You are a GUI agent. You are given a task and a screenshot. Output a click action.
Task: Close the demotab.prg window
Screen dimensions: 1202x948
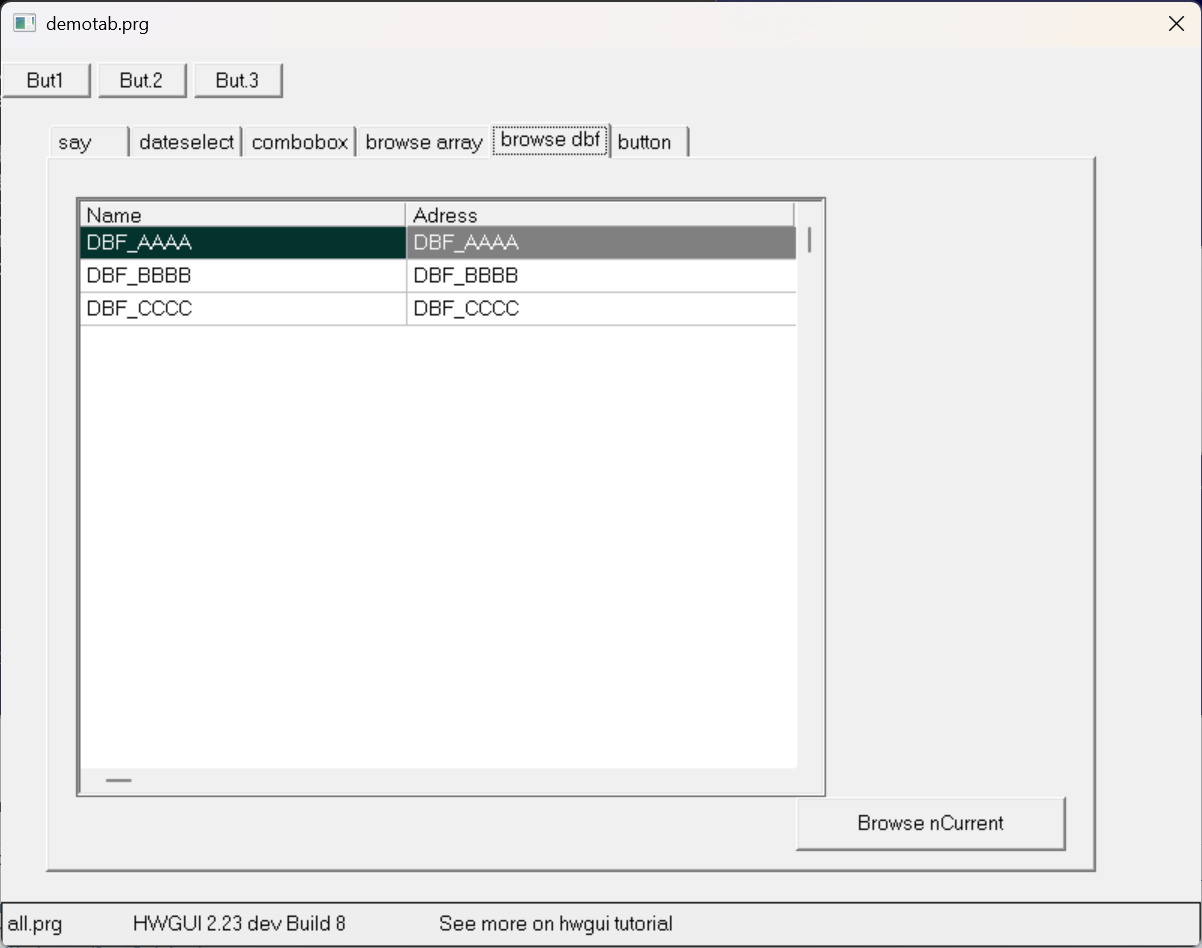click(1176, 24)
